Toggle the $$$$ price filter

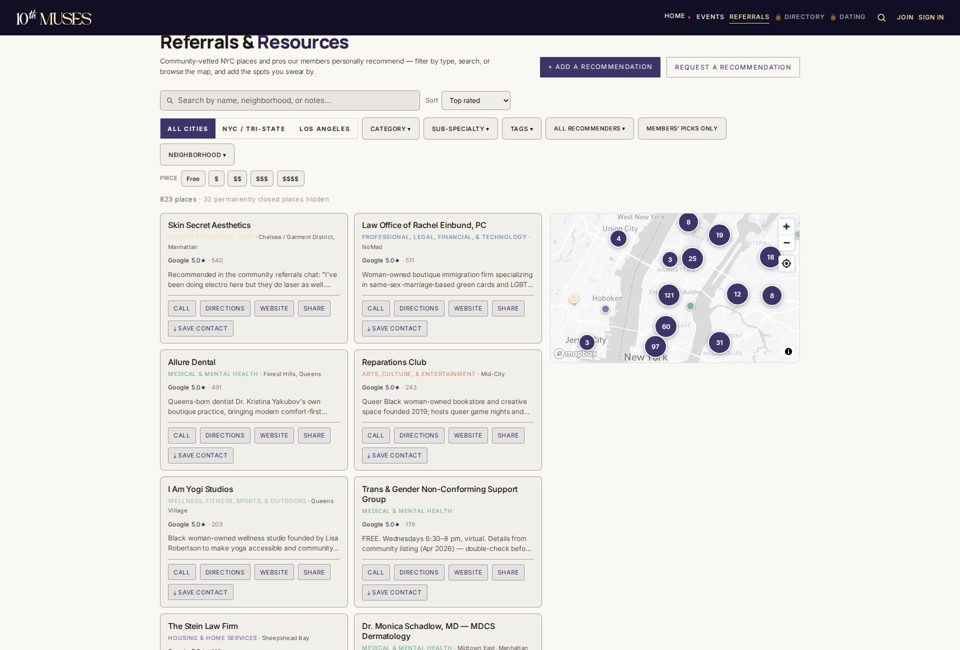[290, 179]
